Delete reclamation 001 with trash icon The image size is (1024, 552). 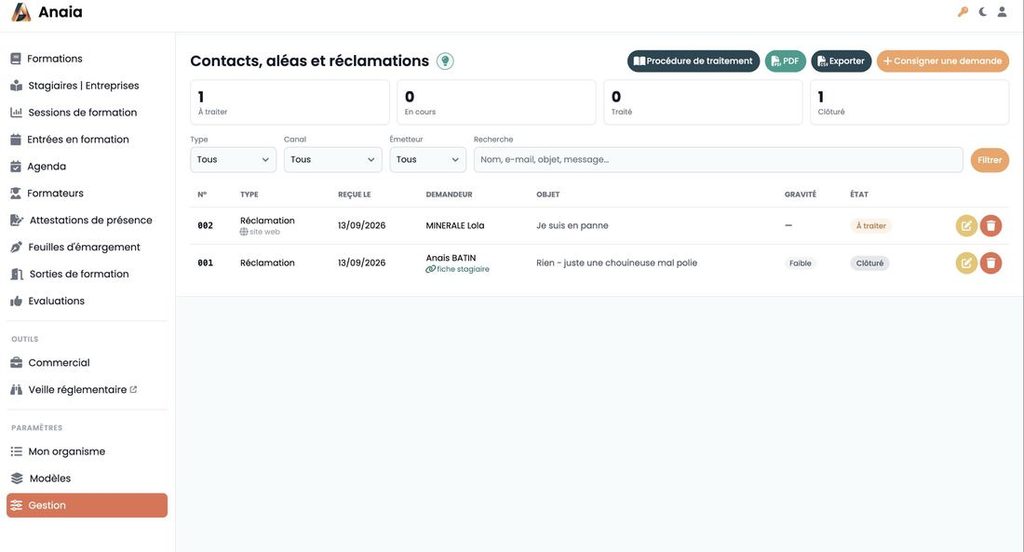click(991, 263)
